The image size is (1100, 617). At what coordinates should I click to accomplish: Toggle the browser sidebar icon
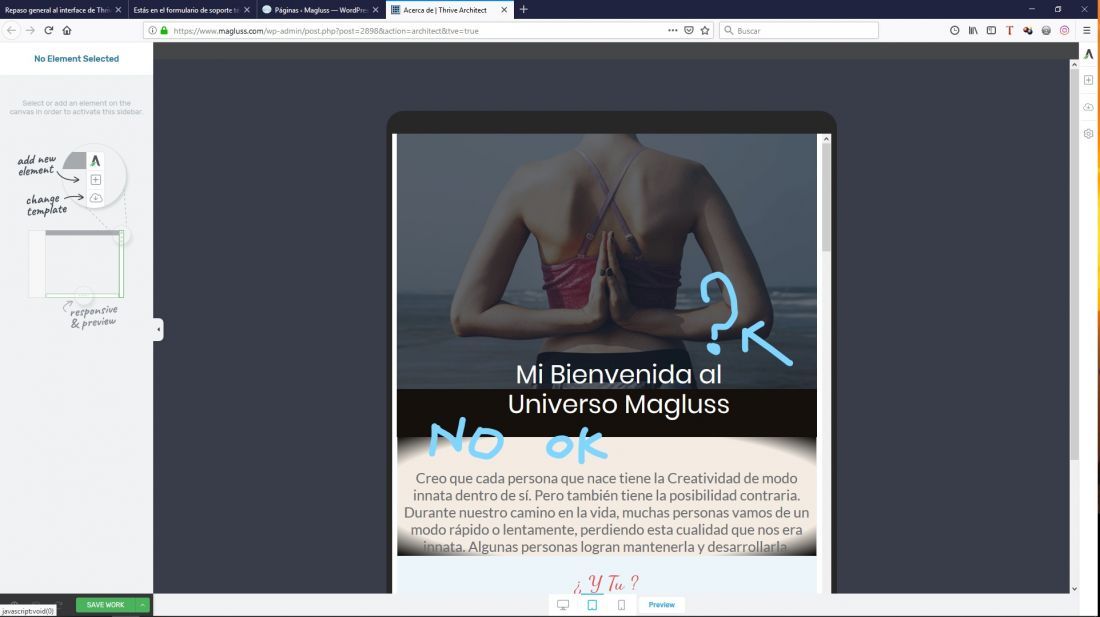991,30
